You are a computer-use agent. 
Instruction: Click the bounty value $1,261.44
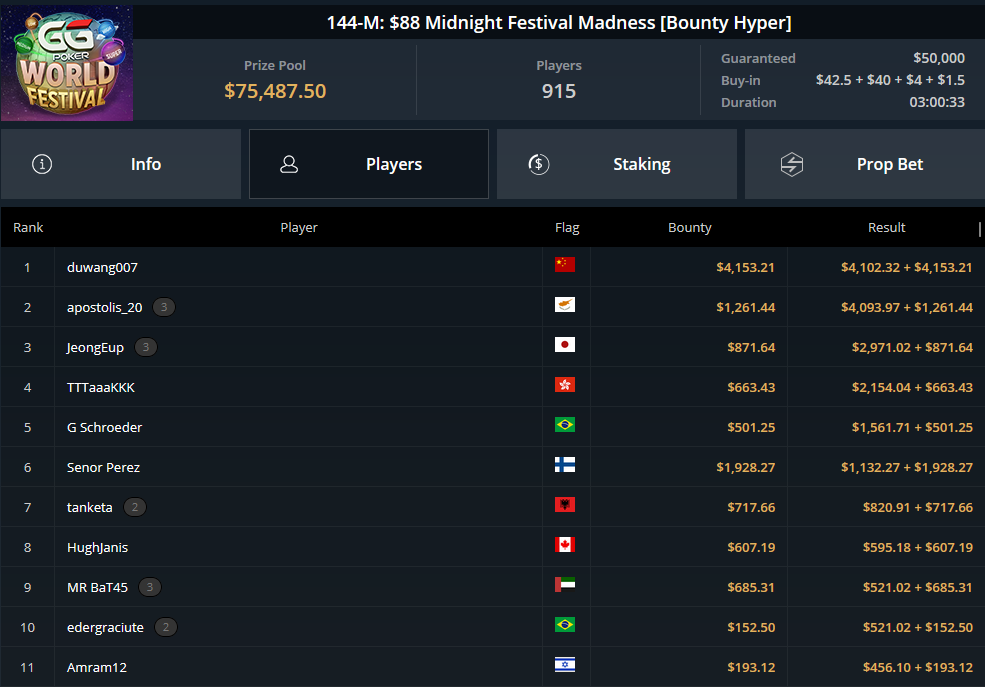[x=746, y=308]
